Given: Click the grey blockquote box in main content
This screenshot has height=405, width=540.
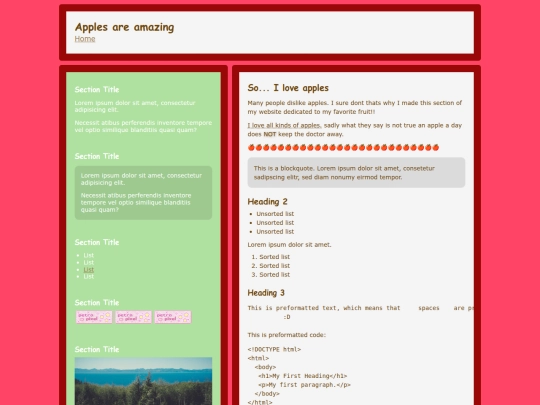Looking at the screenshot, I should [356, 173].
